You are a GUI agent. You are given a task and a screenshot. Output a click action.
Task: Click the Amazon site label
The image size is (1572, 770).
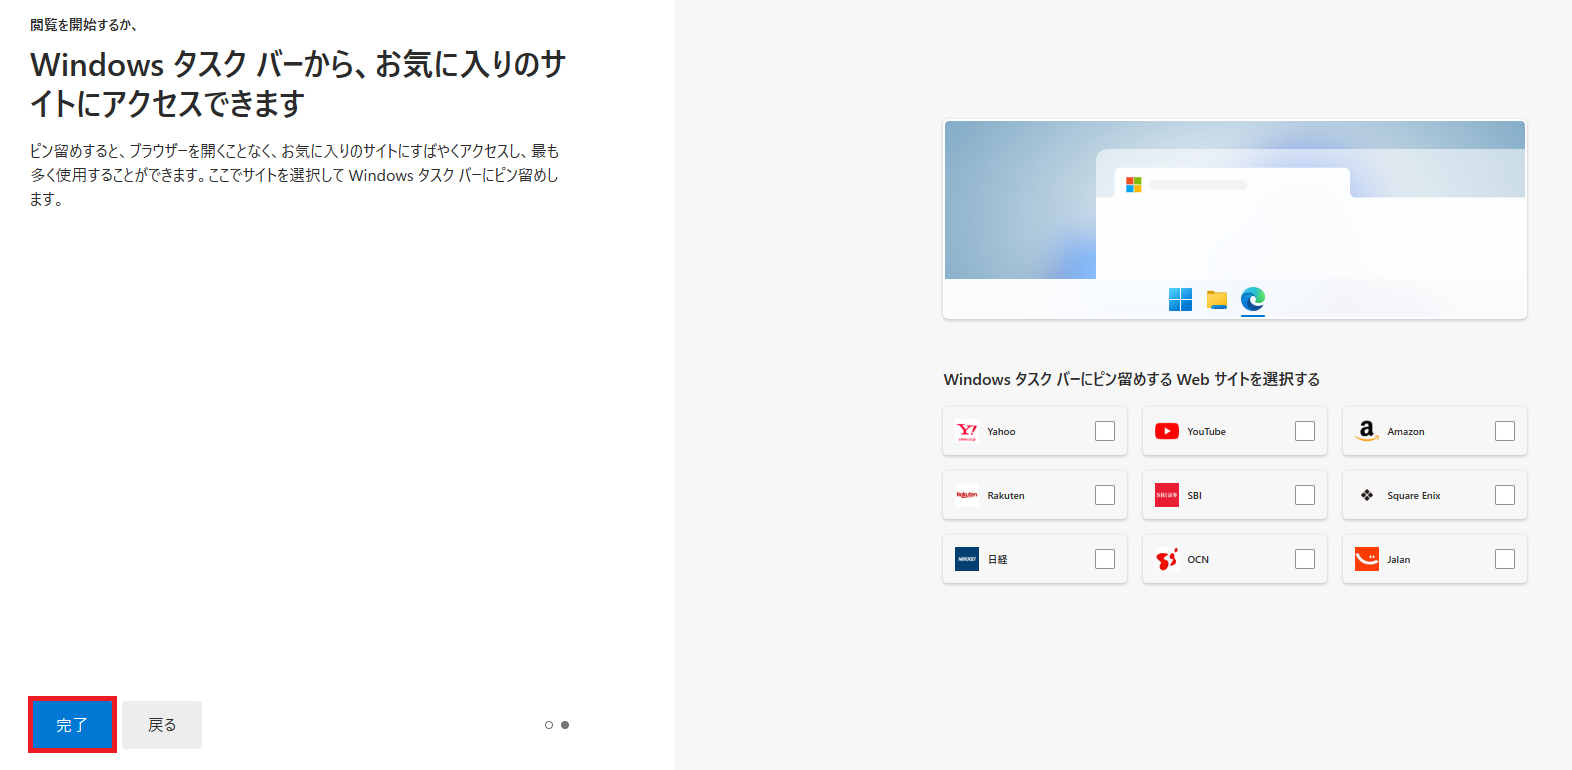tap(1406, 432)
